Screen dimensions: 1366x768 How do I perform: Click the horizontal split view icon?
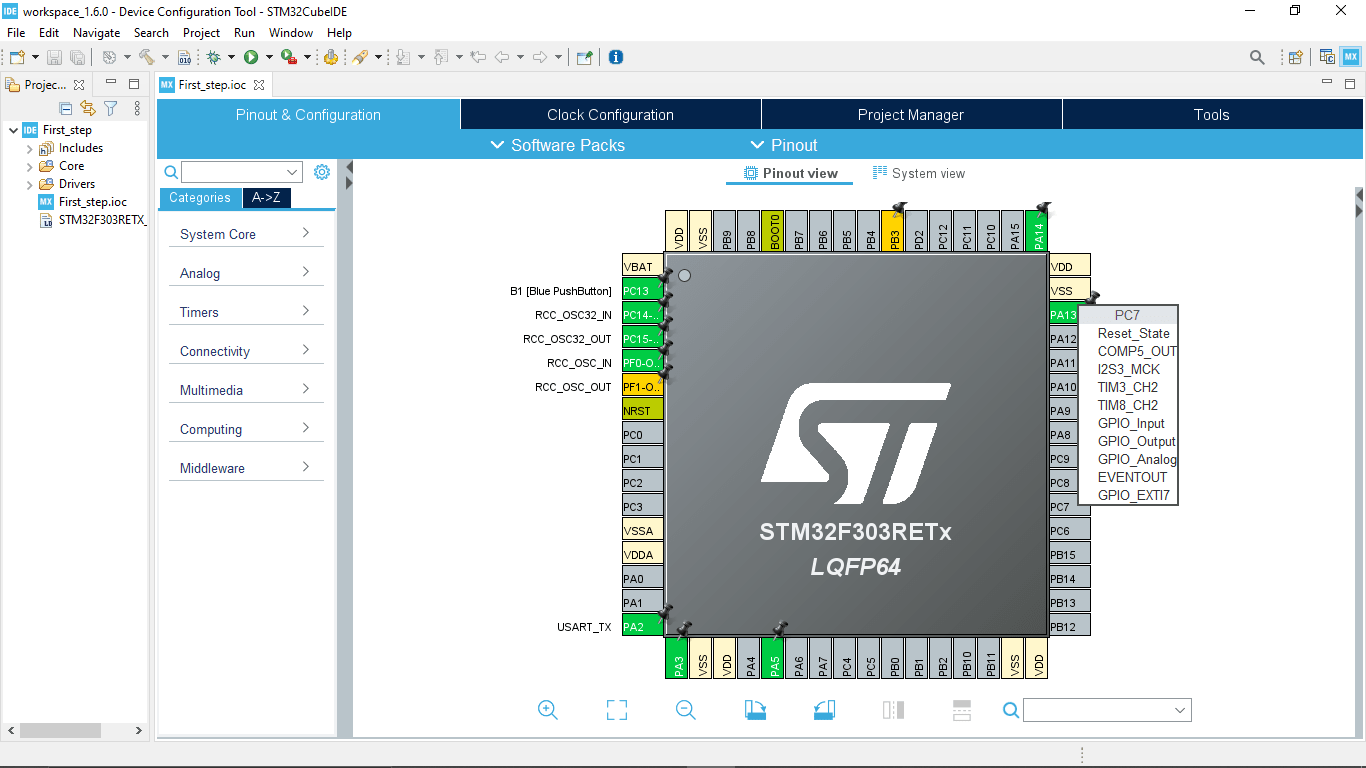click(962, 710)
